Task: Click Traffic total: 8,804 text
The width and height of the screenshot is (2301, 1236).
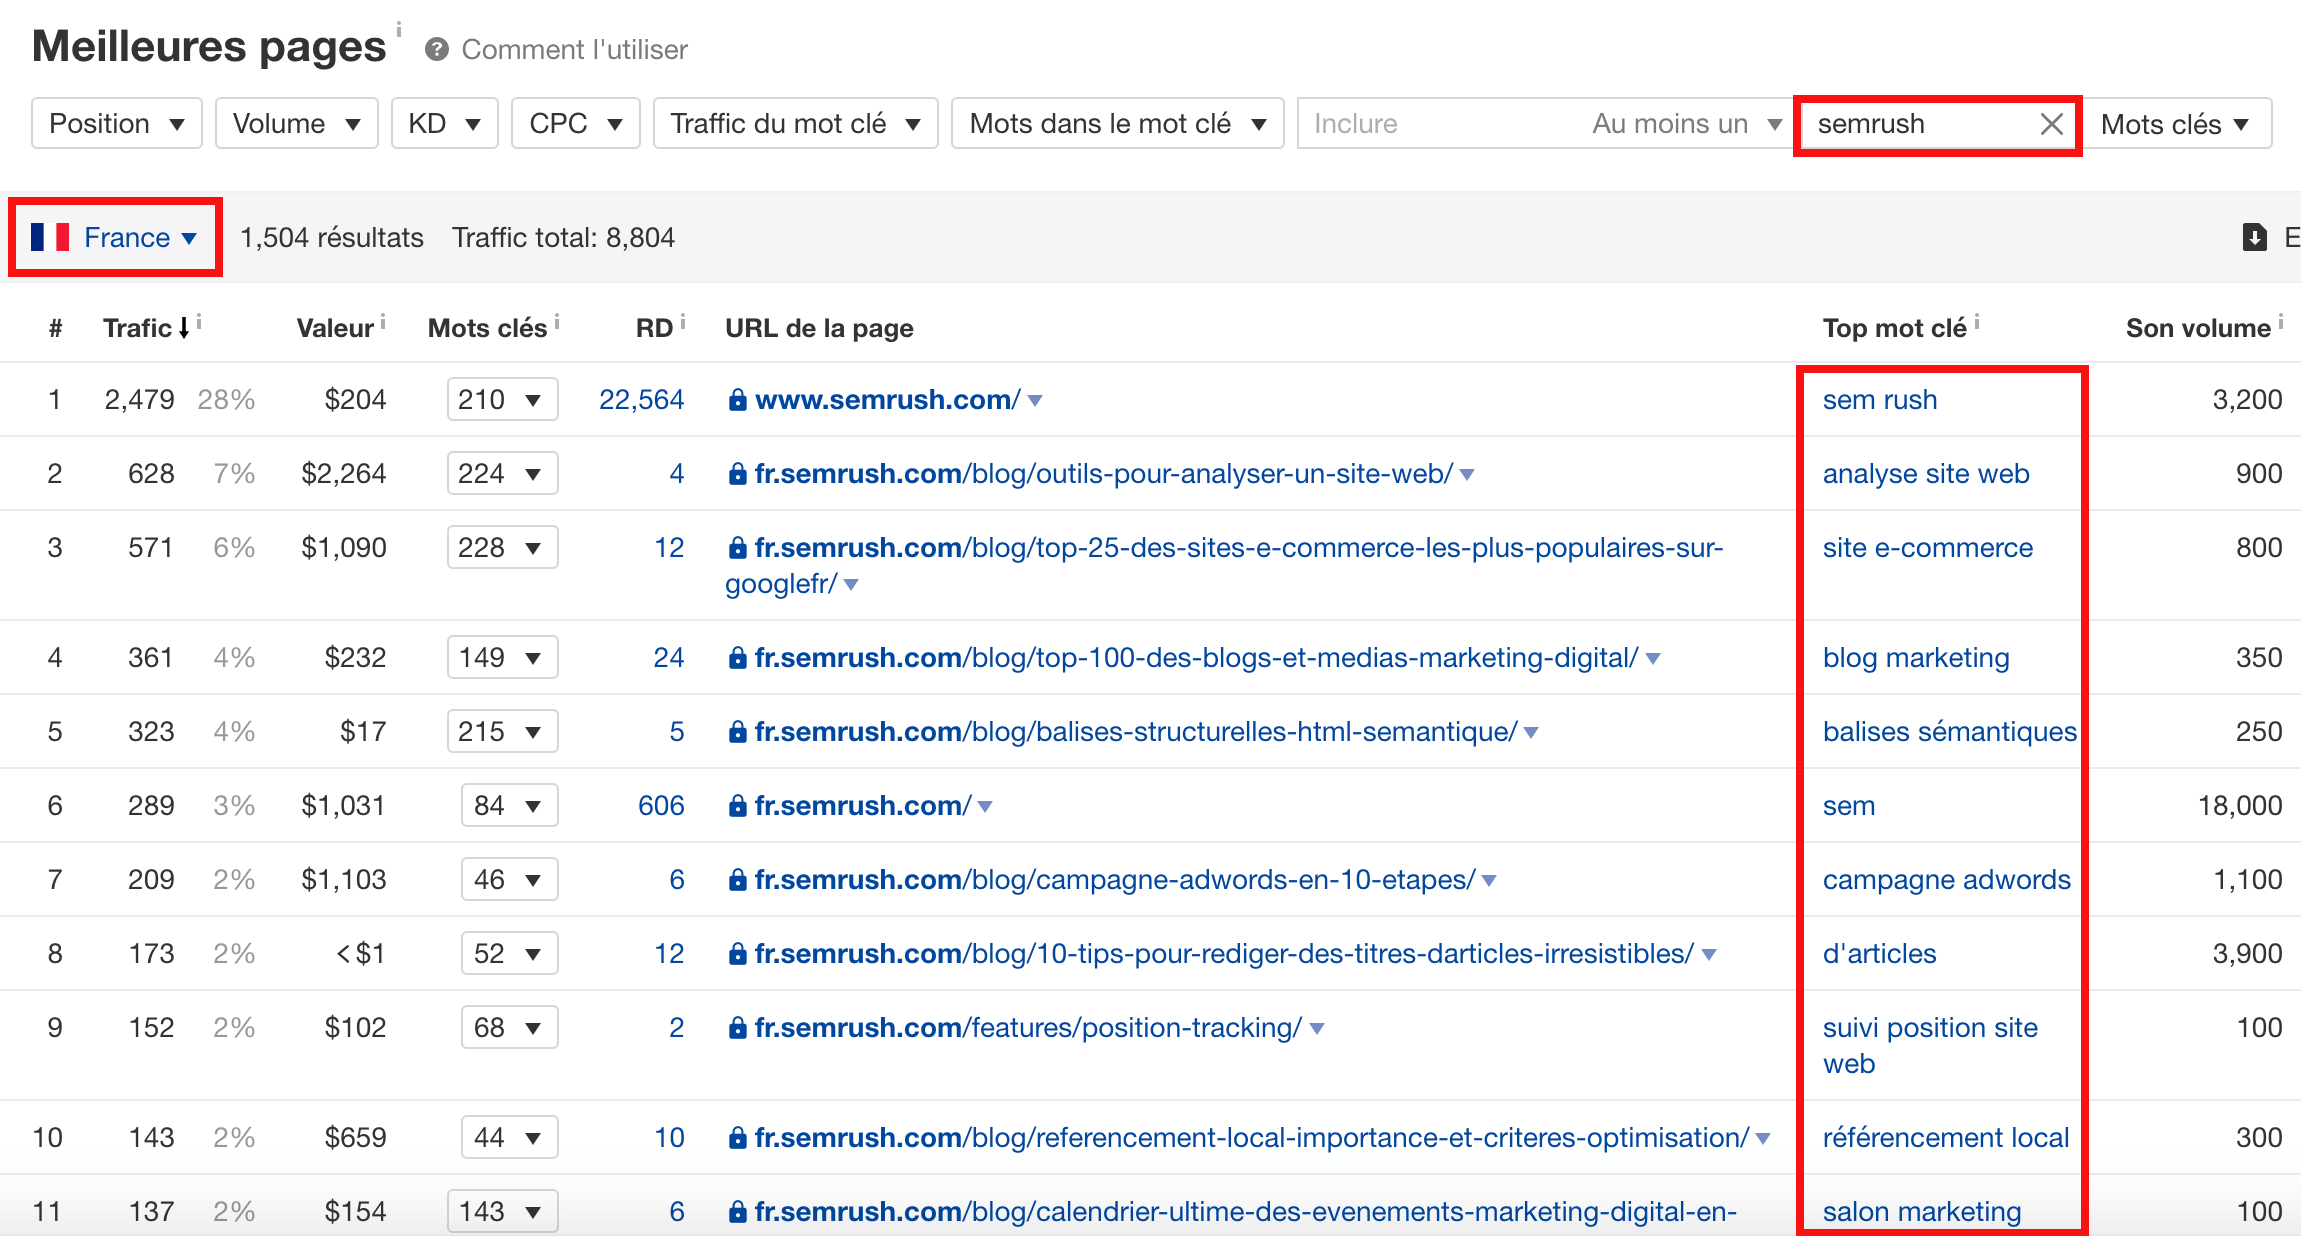Action: point(563,237)
